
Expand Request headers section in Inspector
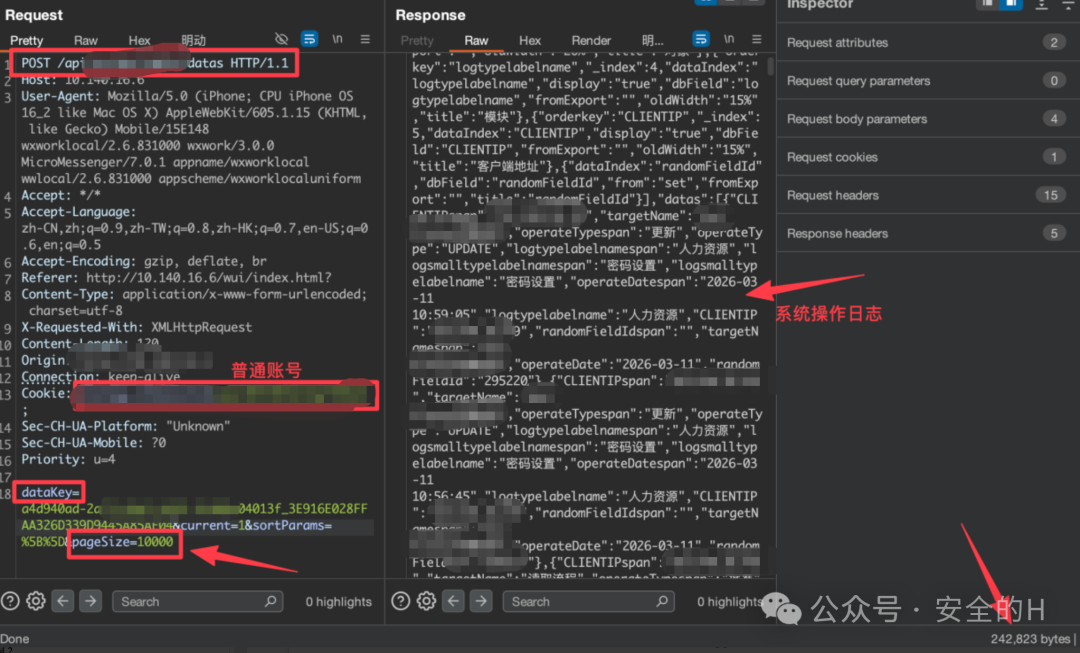pos(927,196)
